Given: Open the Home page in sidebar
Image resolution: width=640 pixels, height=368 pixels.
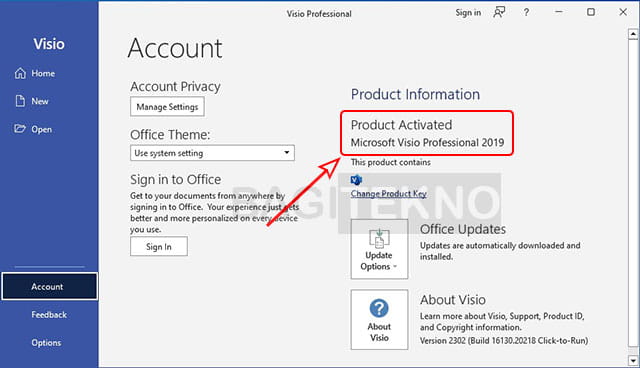Looking at the screenshot, I should click(35, 73).
